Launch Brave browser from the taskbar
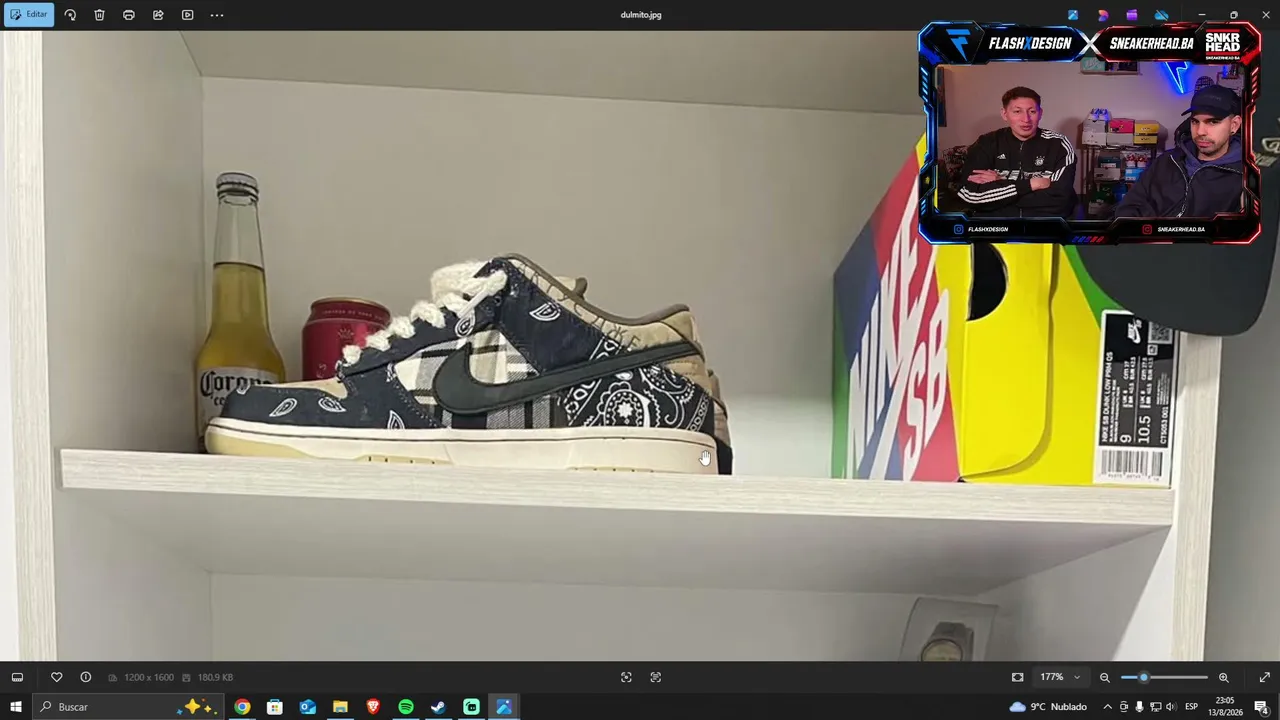Image resolution: width=1280 pixels, height=720 pixels. (373, 707)
